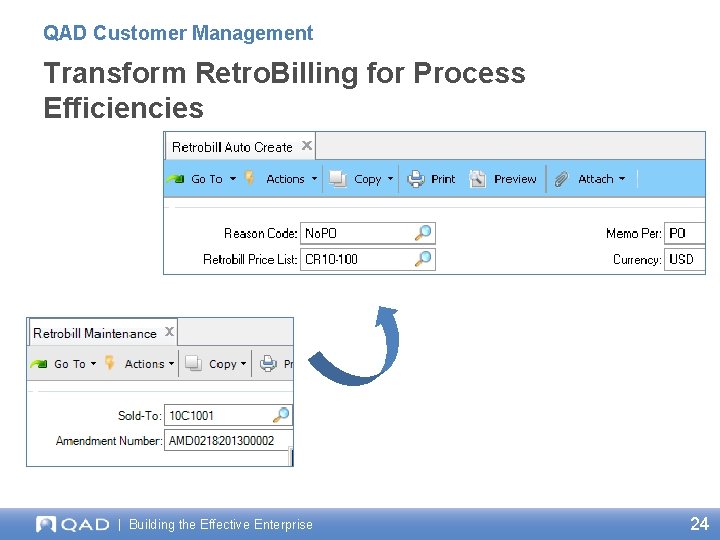This screenshot has height=540, width=720.
Task: Click the Actions lightning icon in Retrobill Auto Create
Action: pyautogui.click(x=249, y=178)
